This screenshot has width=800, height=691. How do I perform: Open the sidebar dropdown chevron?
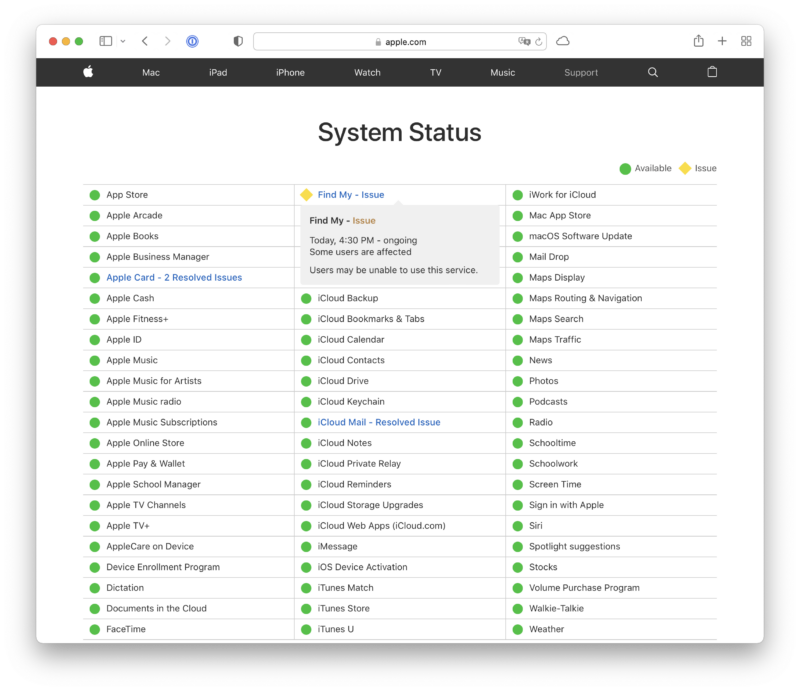(123, 41)
